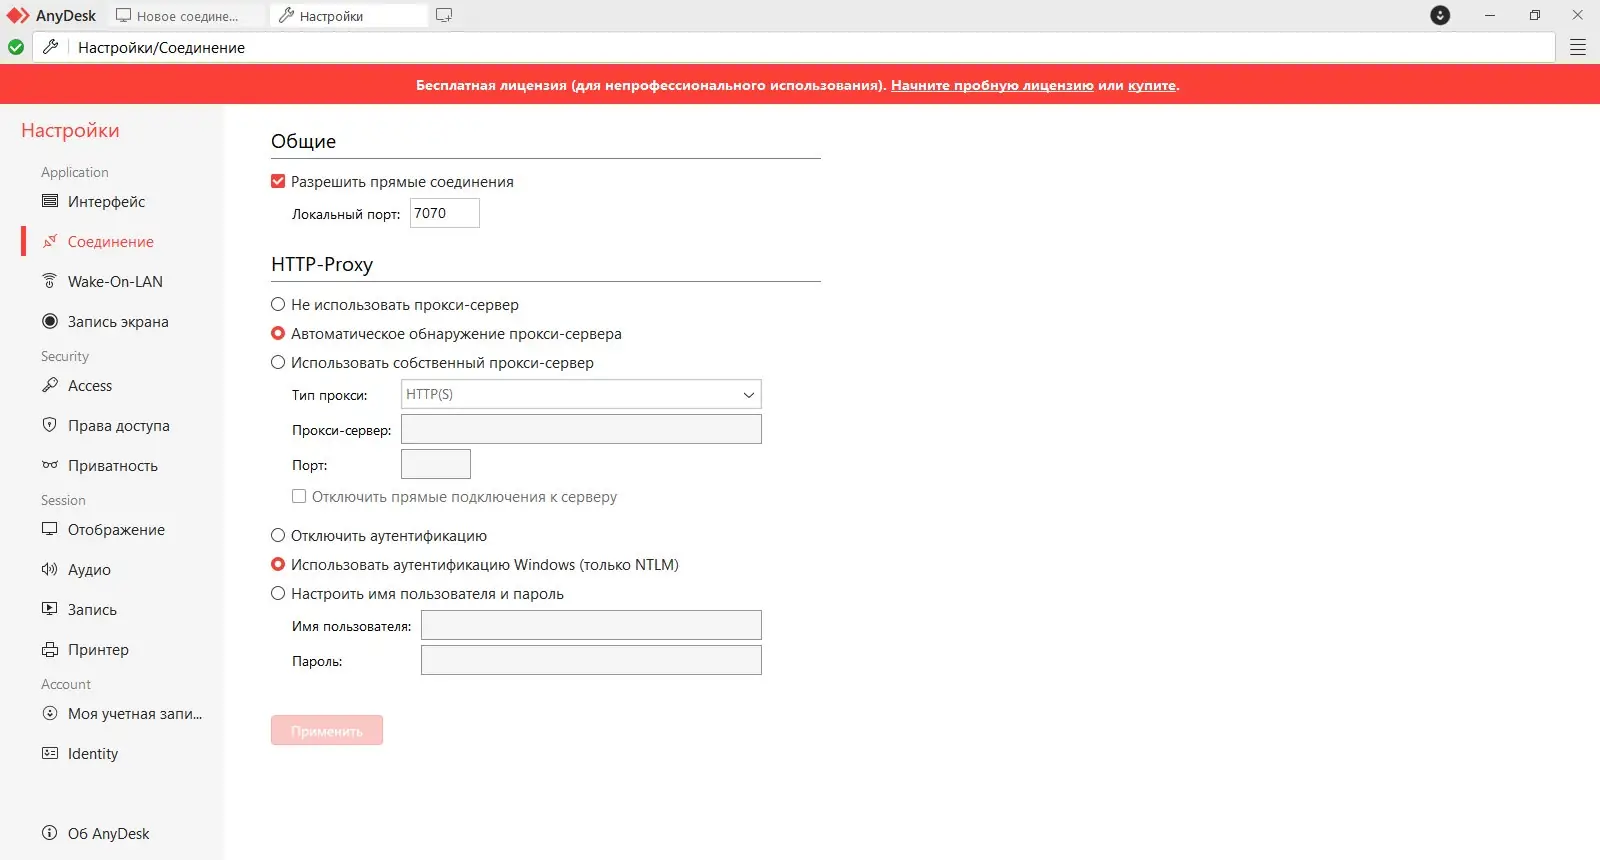This screenshot has width=1600, height=860.
Task: Click the Настройки/Соединение address field
Action: click(x=794, y=47)
